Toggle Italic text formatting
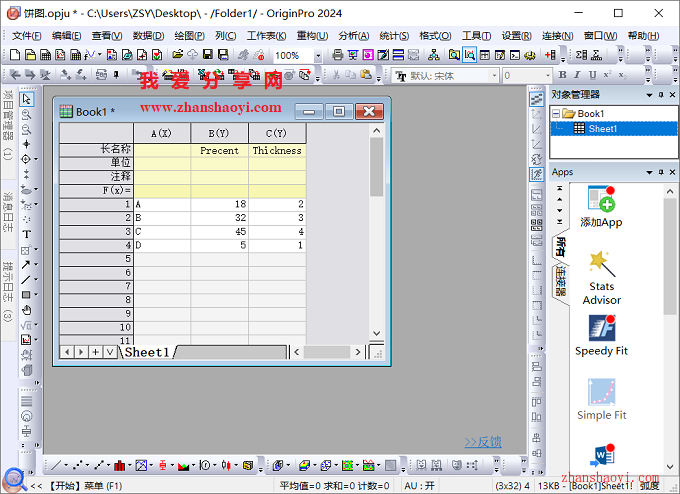Viewport: 680px width, 494px height. pos(577,75)
